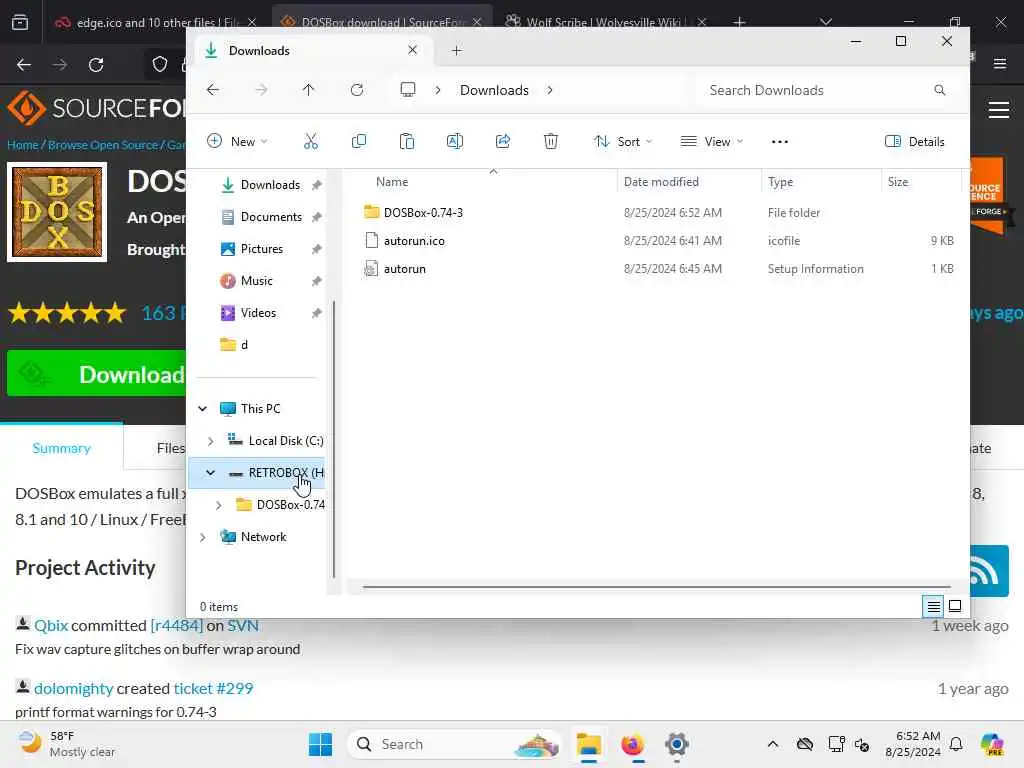Toggle the Details pane

click(914, 142)
